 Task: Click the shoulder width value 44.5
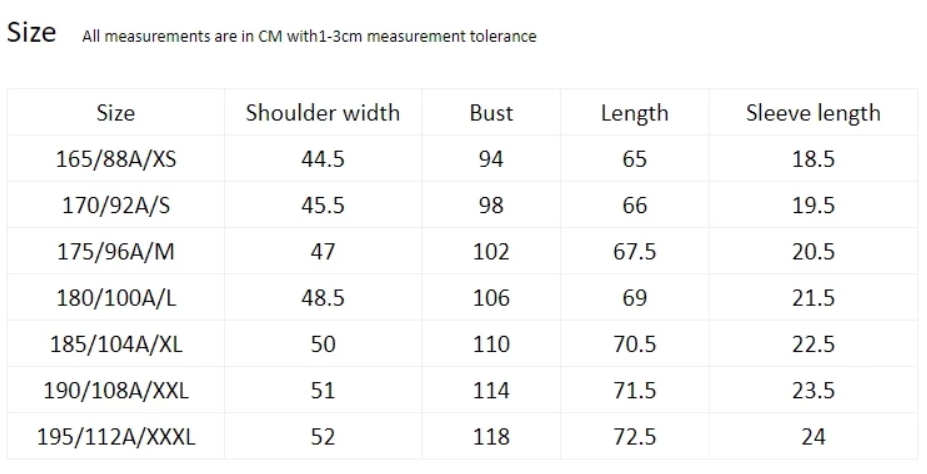[x=323, y=160]
